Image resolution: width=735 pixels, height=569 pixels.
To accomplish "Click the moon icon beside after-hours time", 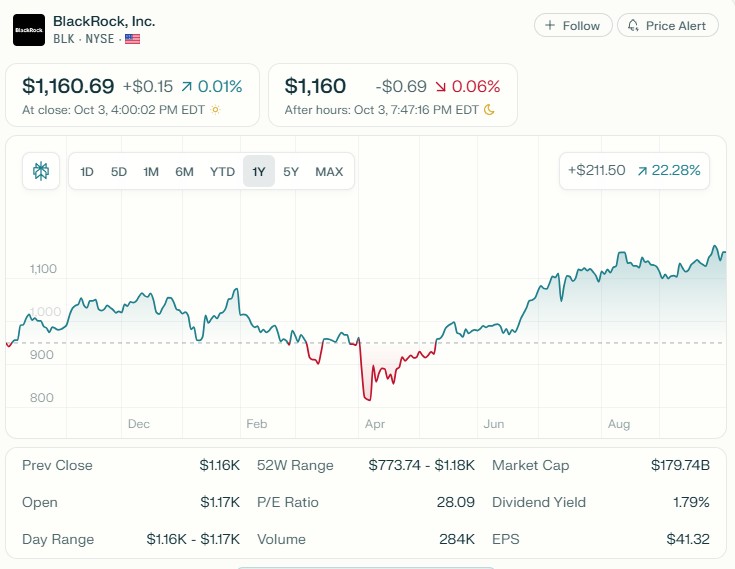I will 489,109.
